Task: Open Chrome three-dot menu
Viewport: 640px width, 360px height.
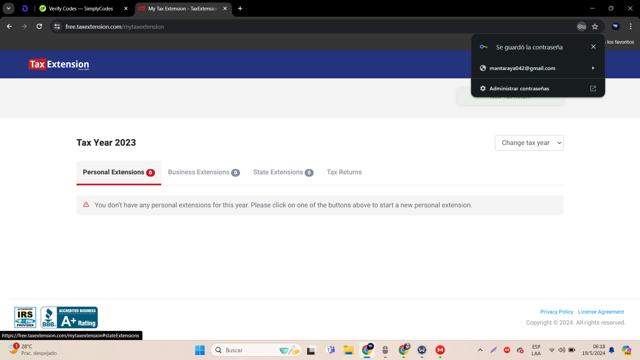Action: [631, 27]
